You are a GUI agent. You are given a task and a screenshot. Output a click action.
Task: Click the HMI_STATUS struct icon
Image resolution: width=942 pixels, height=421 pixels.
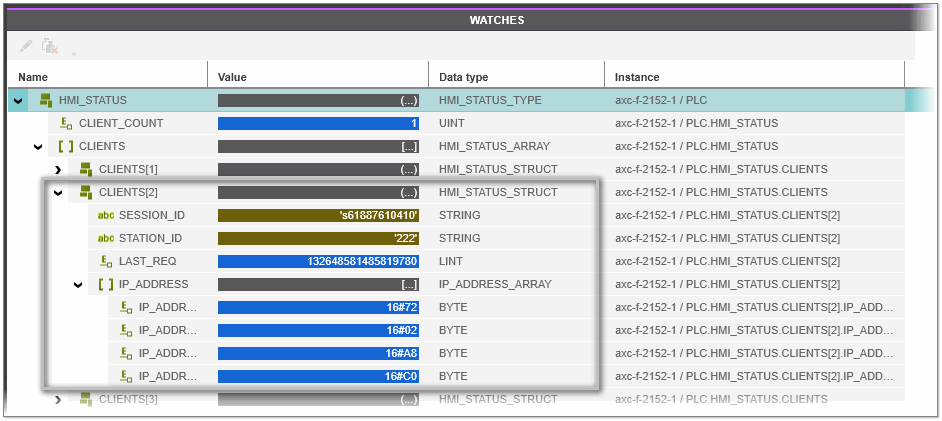click(x=46, y=100)
